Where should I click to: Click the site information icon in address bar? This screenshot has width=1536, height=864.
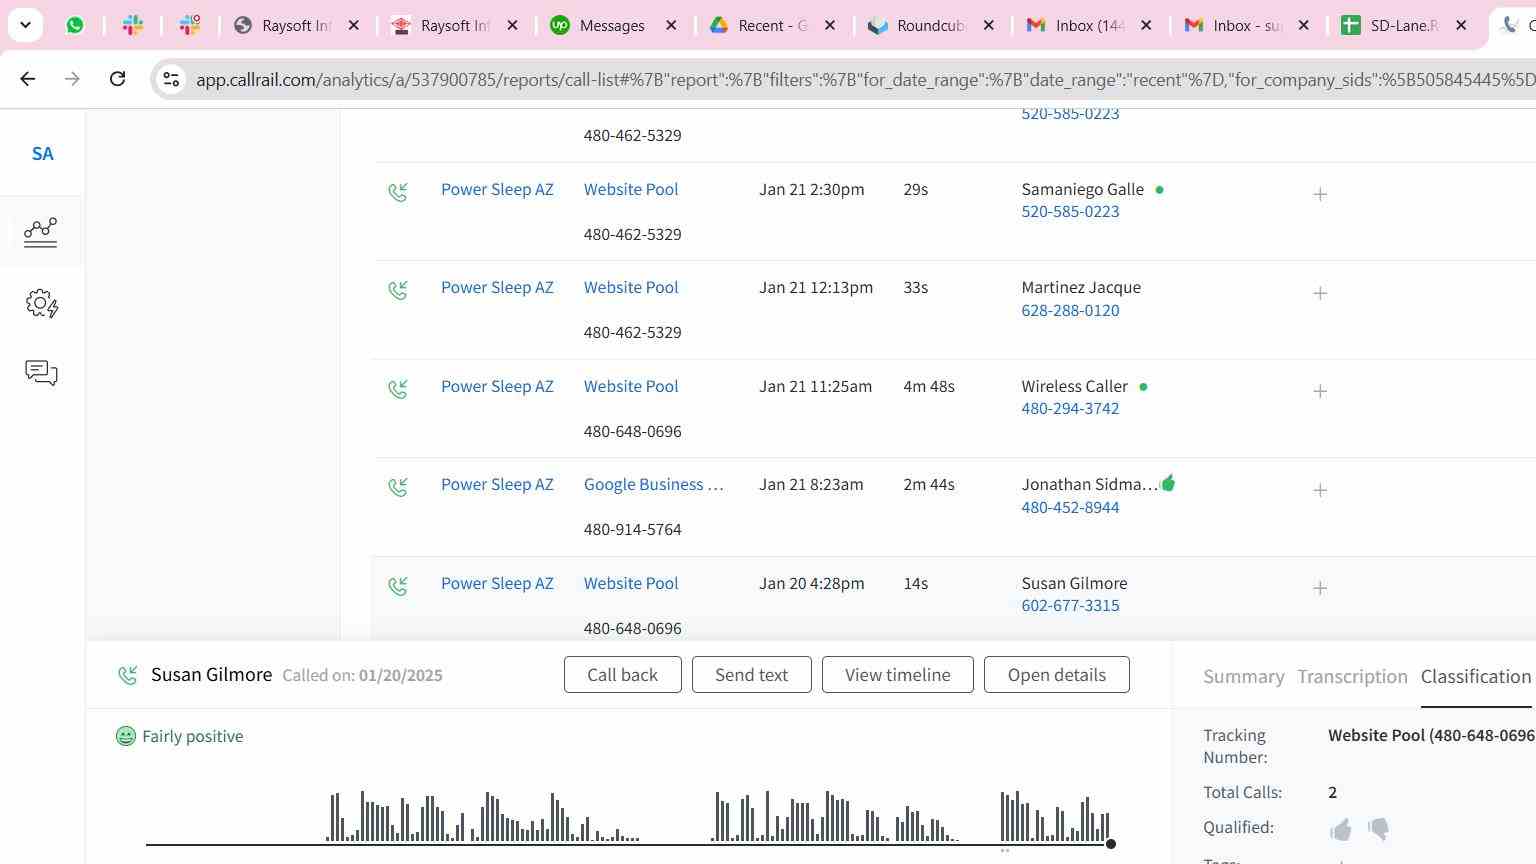171,79
